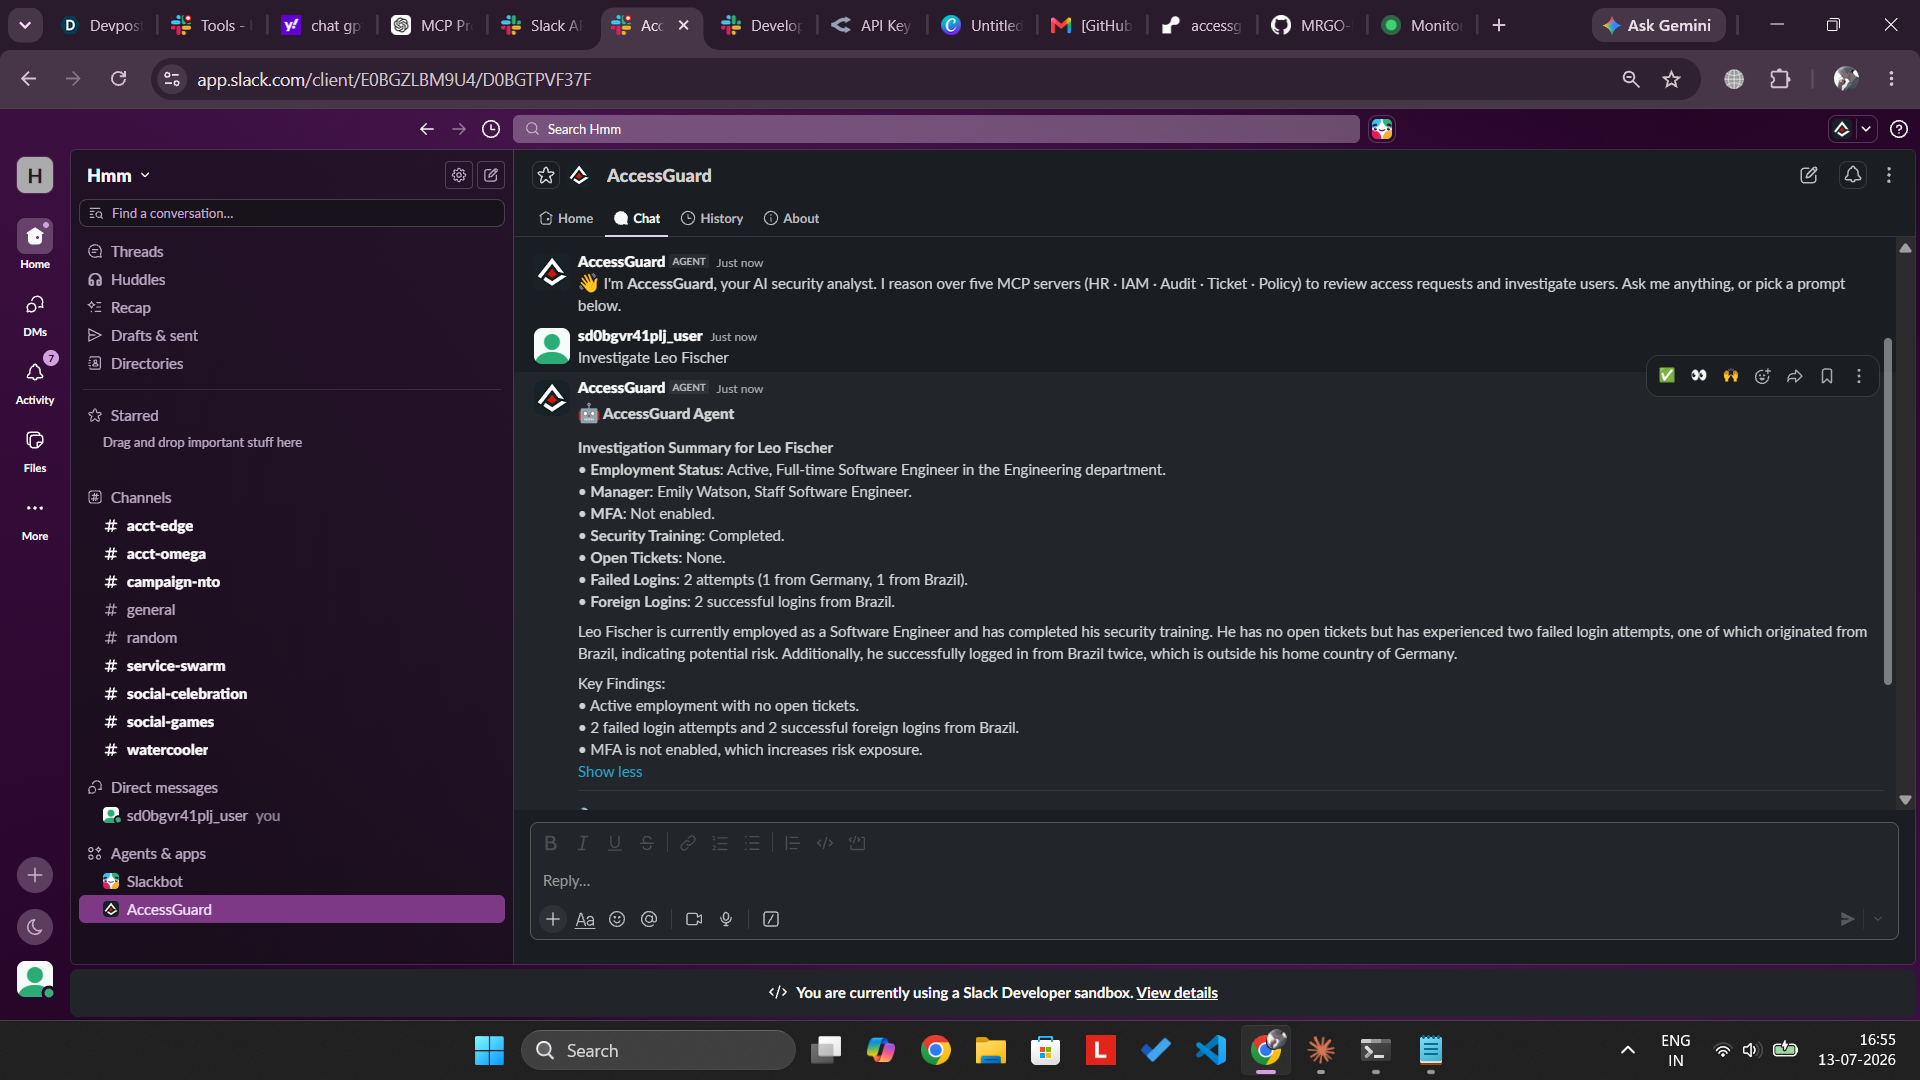Open add reaction picker on message
The height and width of the screenshot is (1080, 1920).
tap(1763, 376)
